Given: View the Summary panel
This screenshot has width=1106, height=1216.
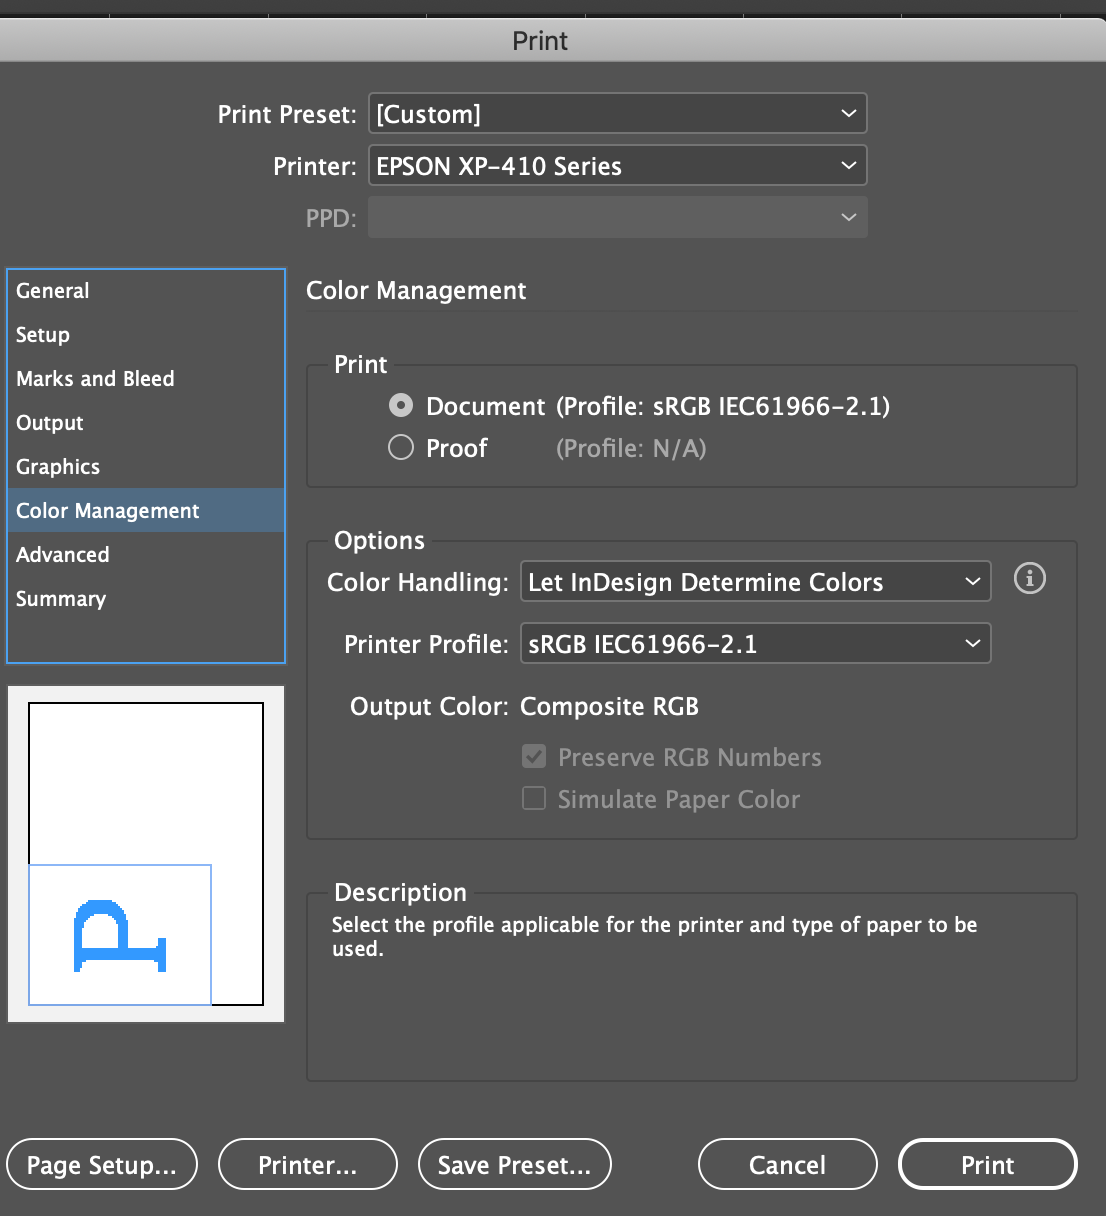Looking at the screenshot, I should pos(60,598).
